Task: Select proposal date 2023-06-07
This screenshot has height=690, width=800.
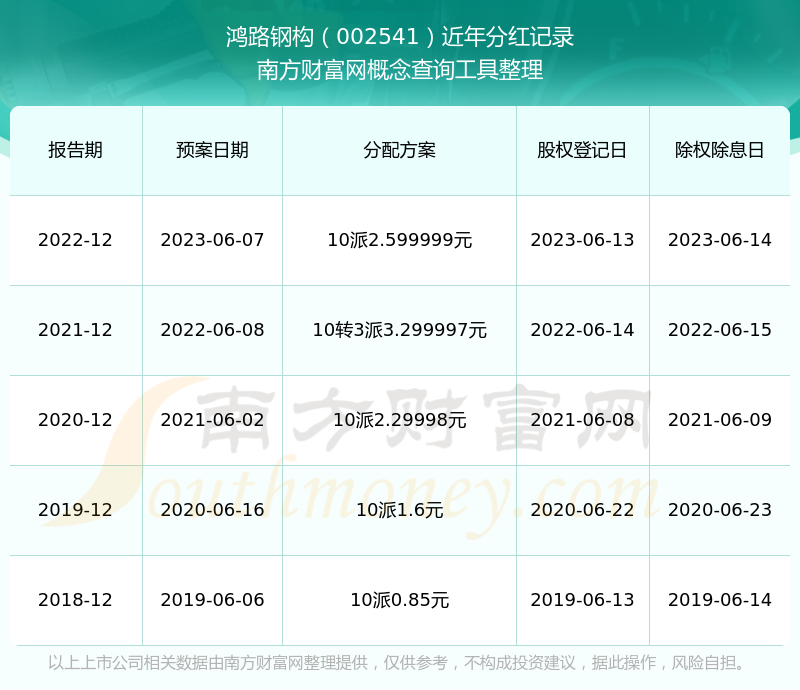Action: click(x=212, y=240)
